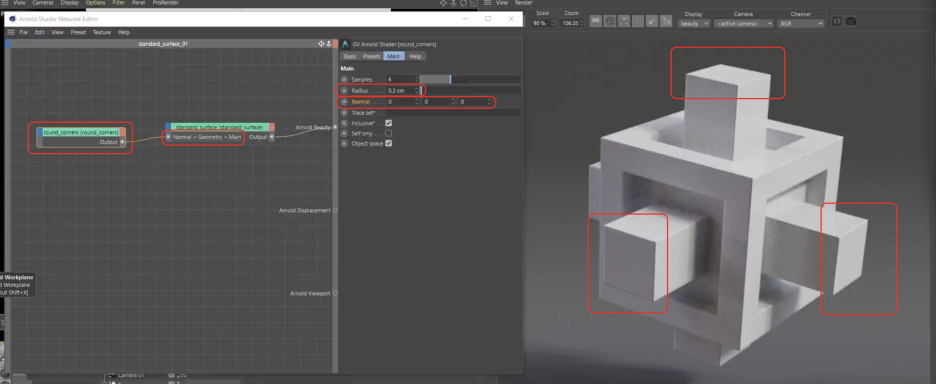This screenshot has width=936, height=384.
Task: Toggle the Radius parameter animation dot
Action: coord(344,91)
